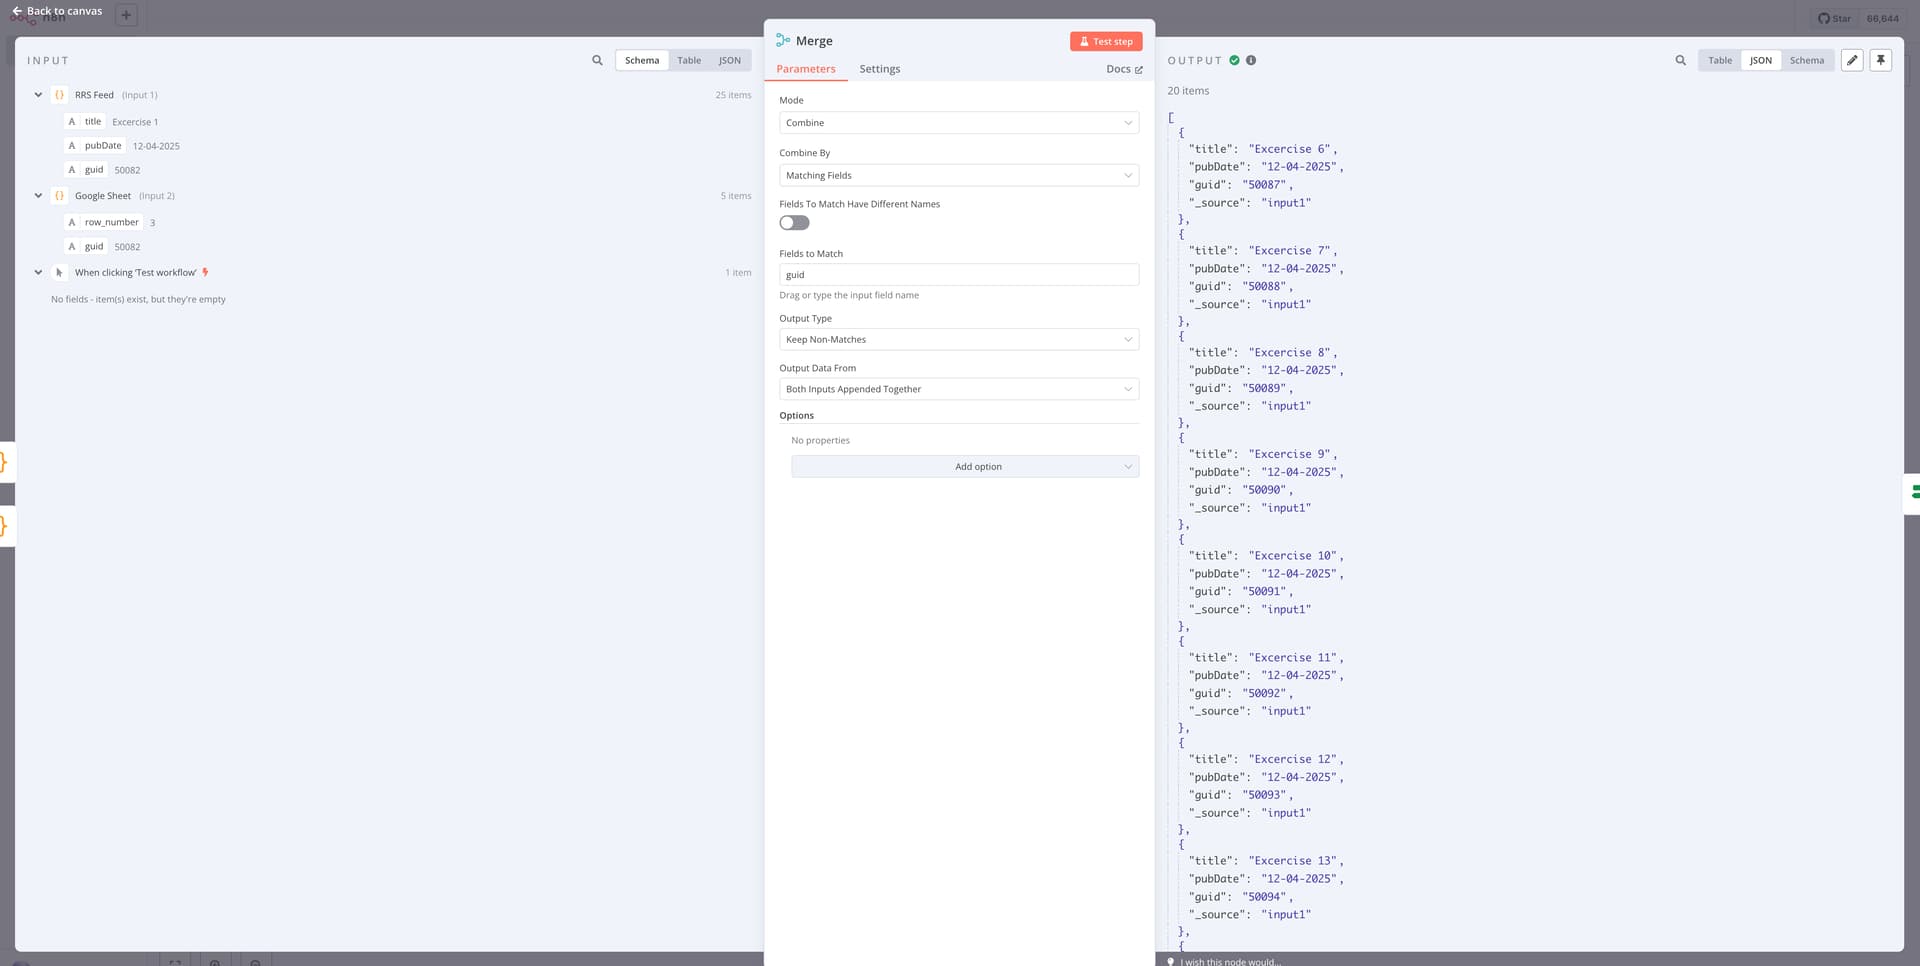
Task: Switch to the Settings tab
Action: point(880,69)
